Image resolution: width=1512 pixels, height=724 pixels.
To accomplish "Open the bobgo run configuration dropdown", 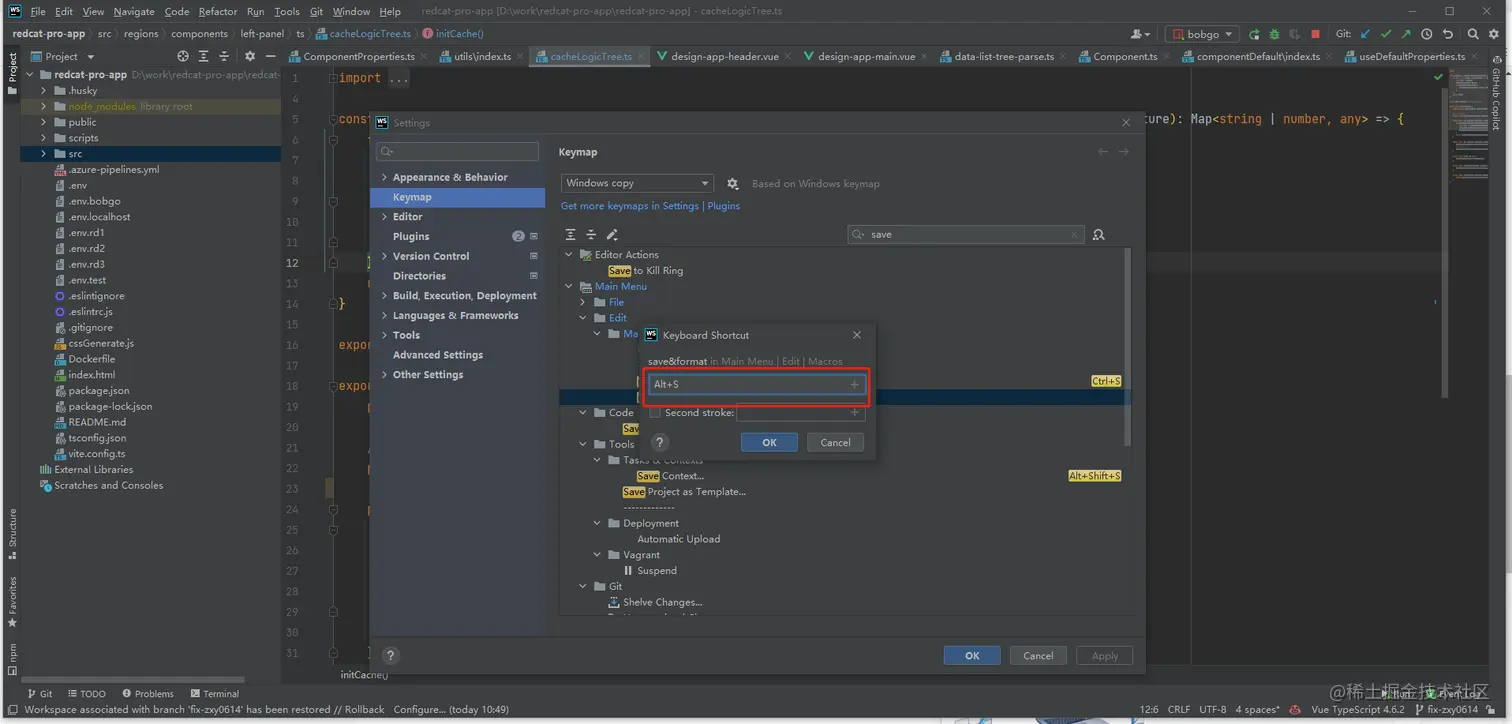I will (1202, 34).
